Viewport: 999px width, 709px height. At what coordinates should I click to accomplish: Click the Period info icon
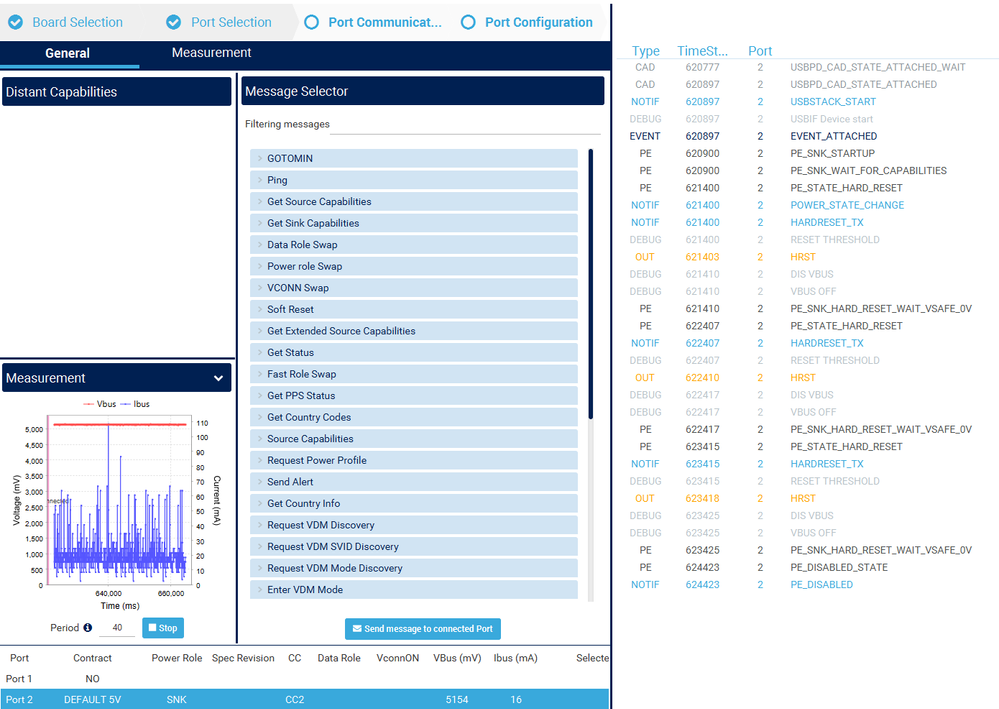click(88, 627)
